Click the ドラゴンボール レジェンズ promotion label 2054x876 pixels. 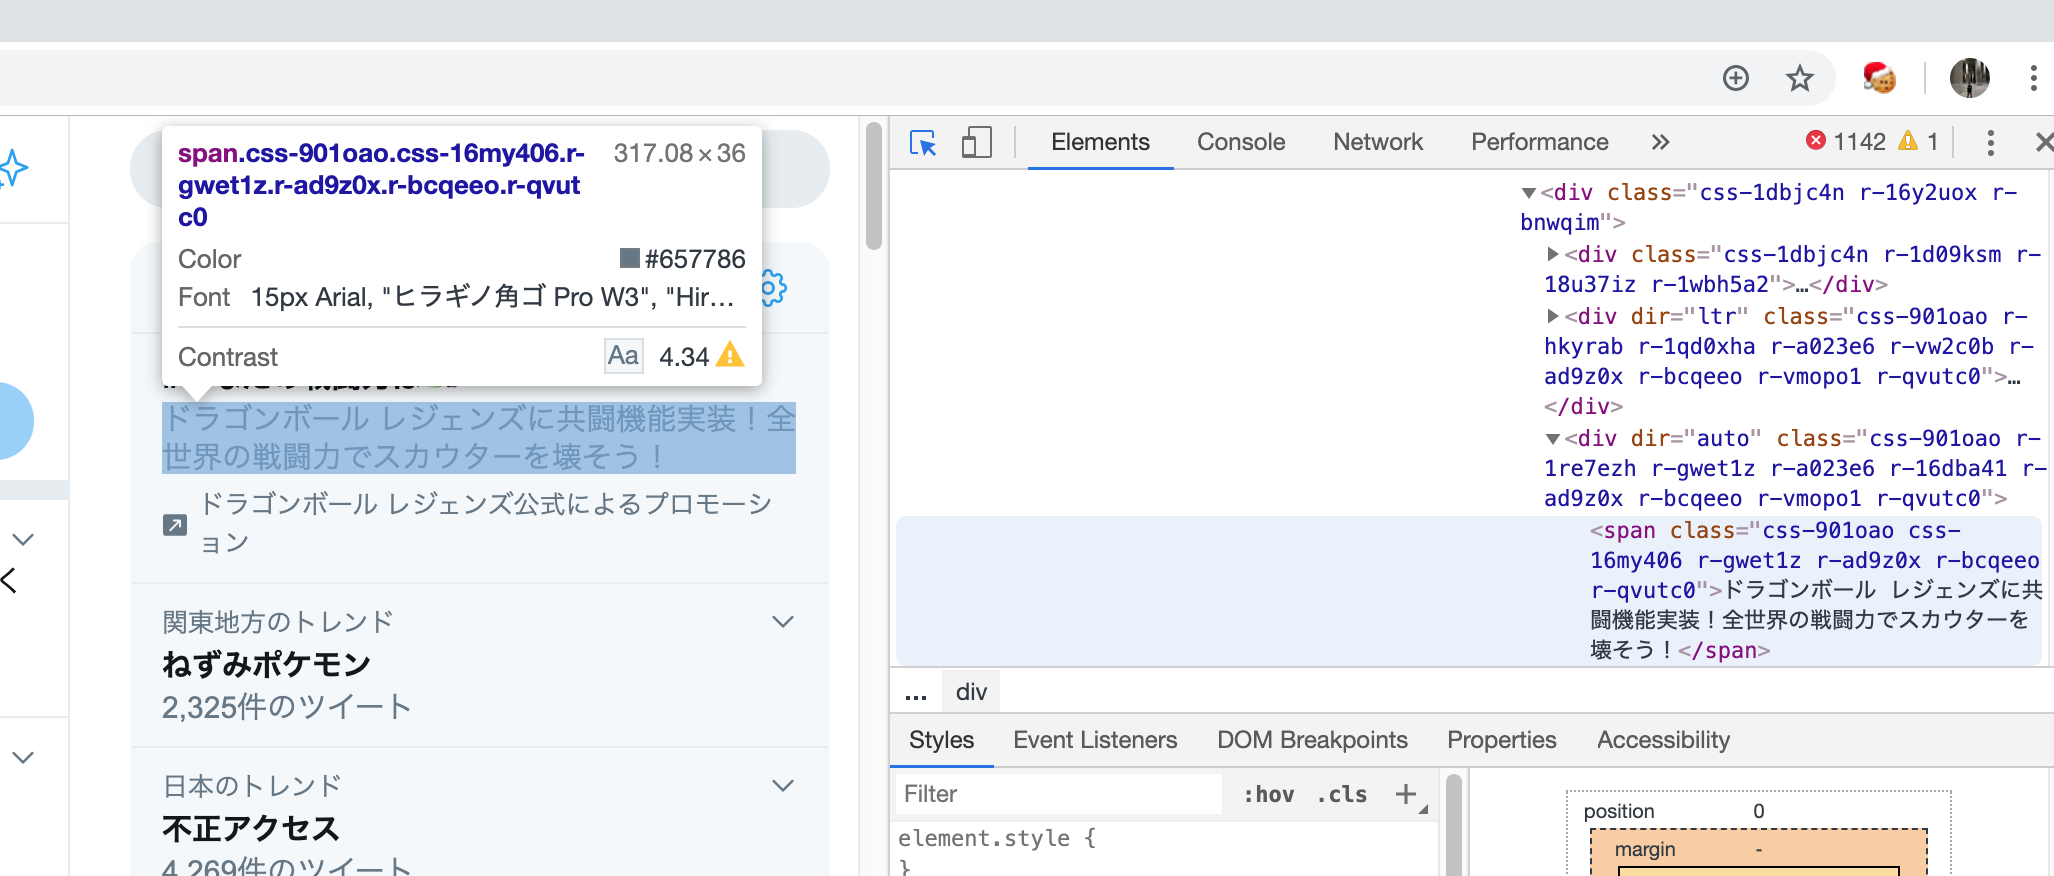486,523
